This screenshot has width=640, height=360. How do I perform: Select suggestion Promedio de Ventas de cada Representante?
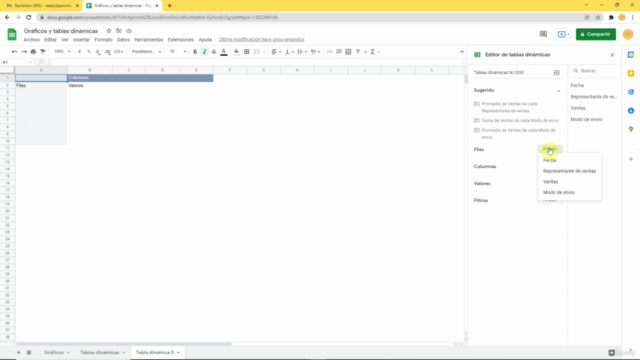(509, 107)
